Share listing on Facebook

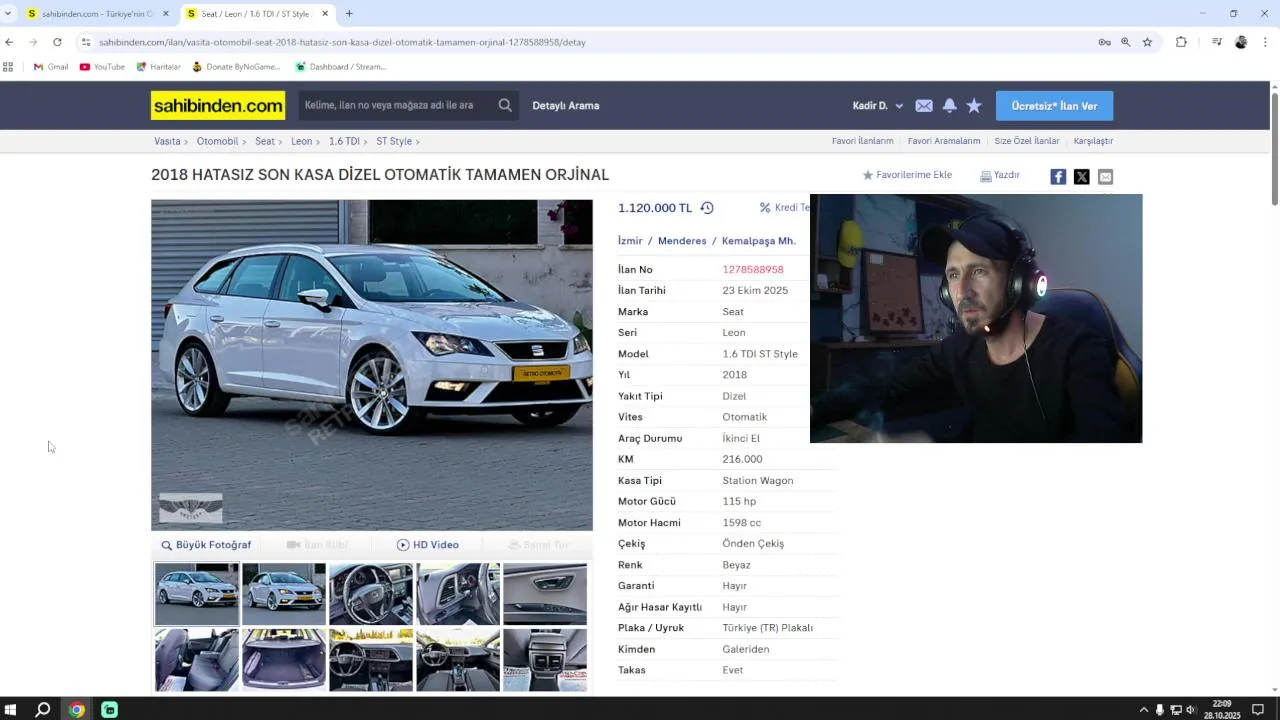point(1058,177)
